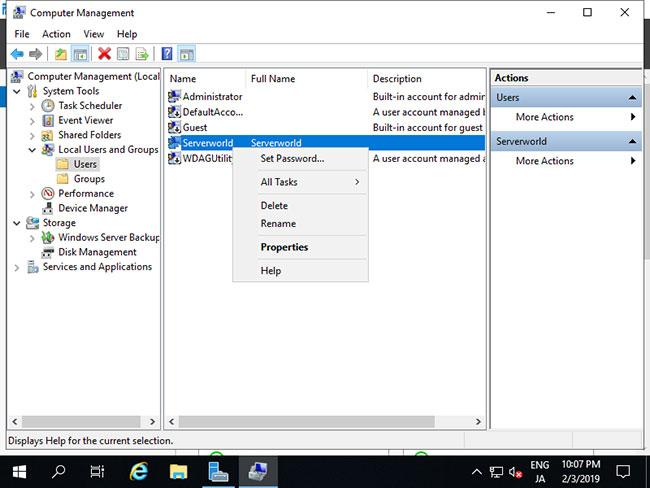Collapse the Serverworld section in Actions pane

tap(632, 141)
